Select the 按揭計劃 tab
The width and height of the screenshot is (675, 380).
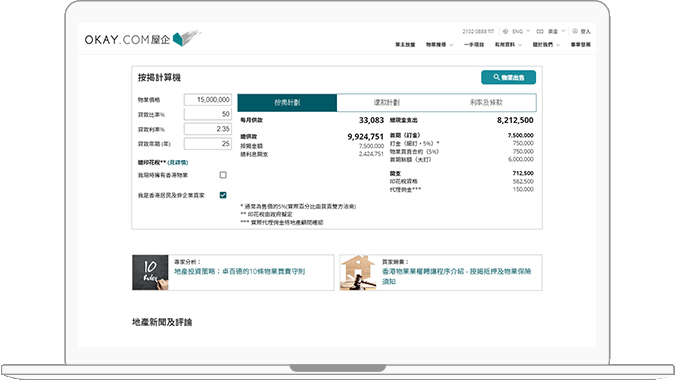click(x=287, y=102)
